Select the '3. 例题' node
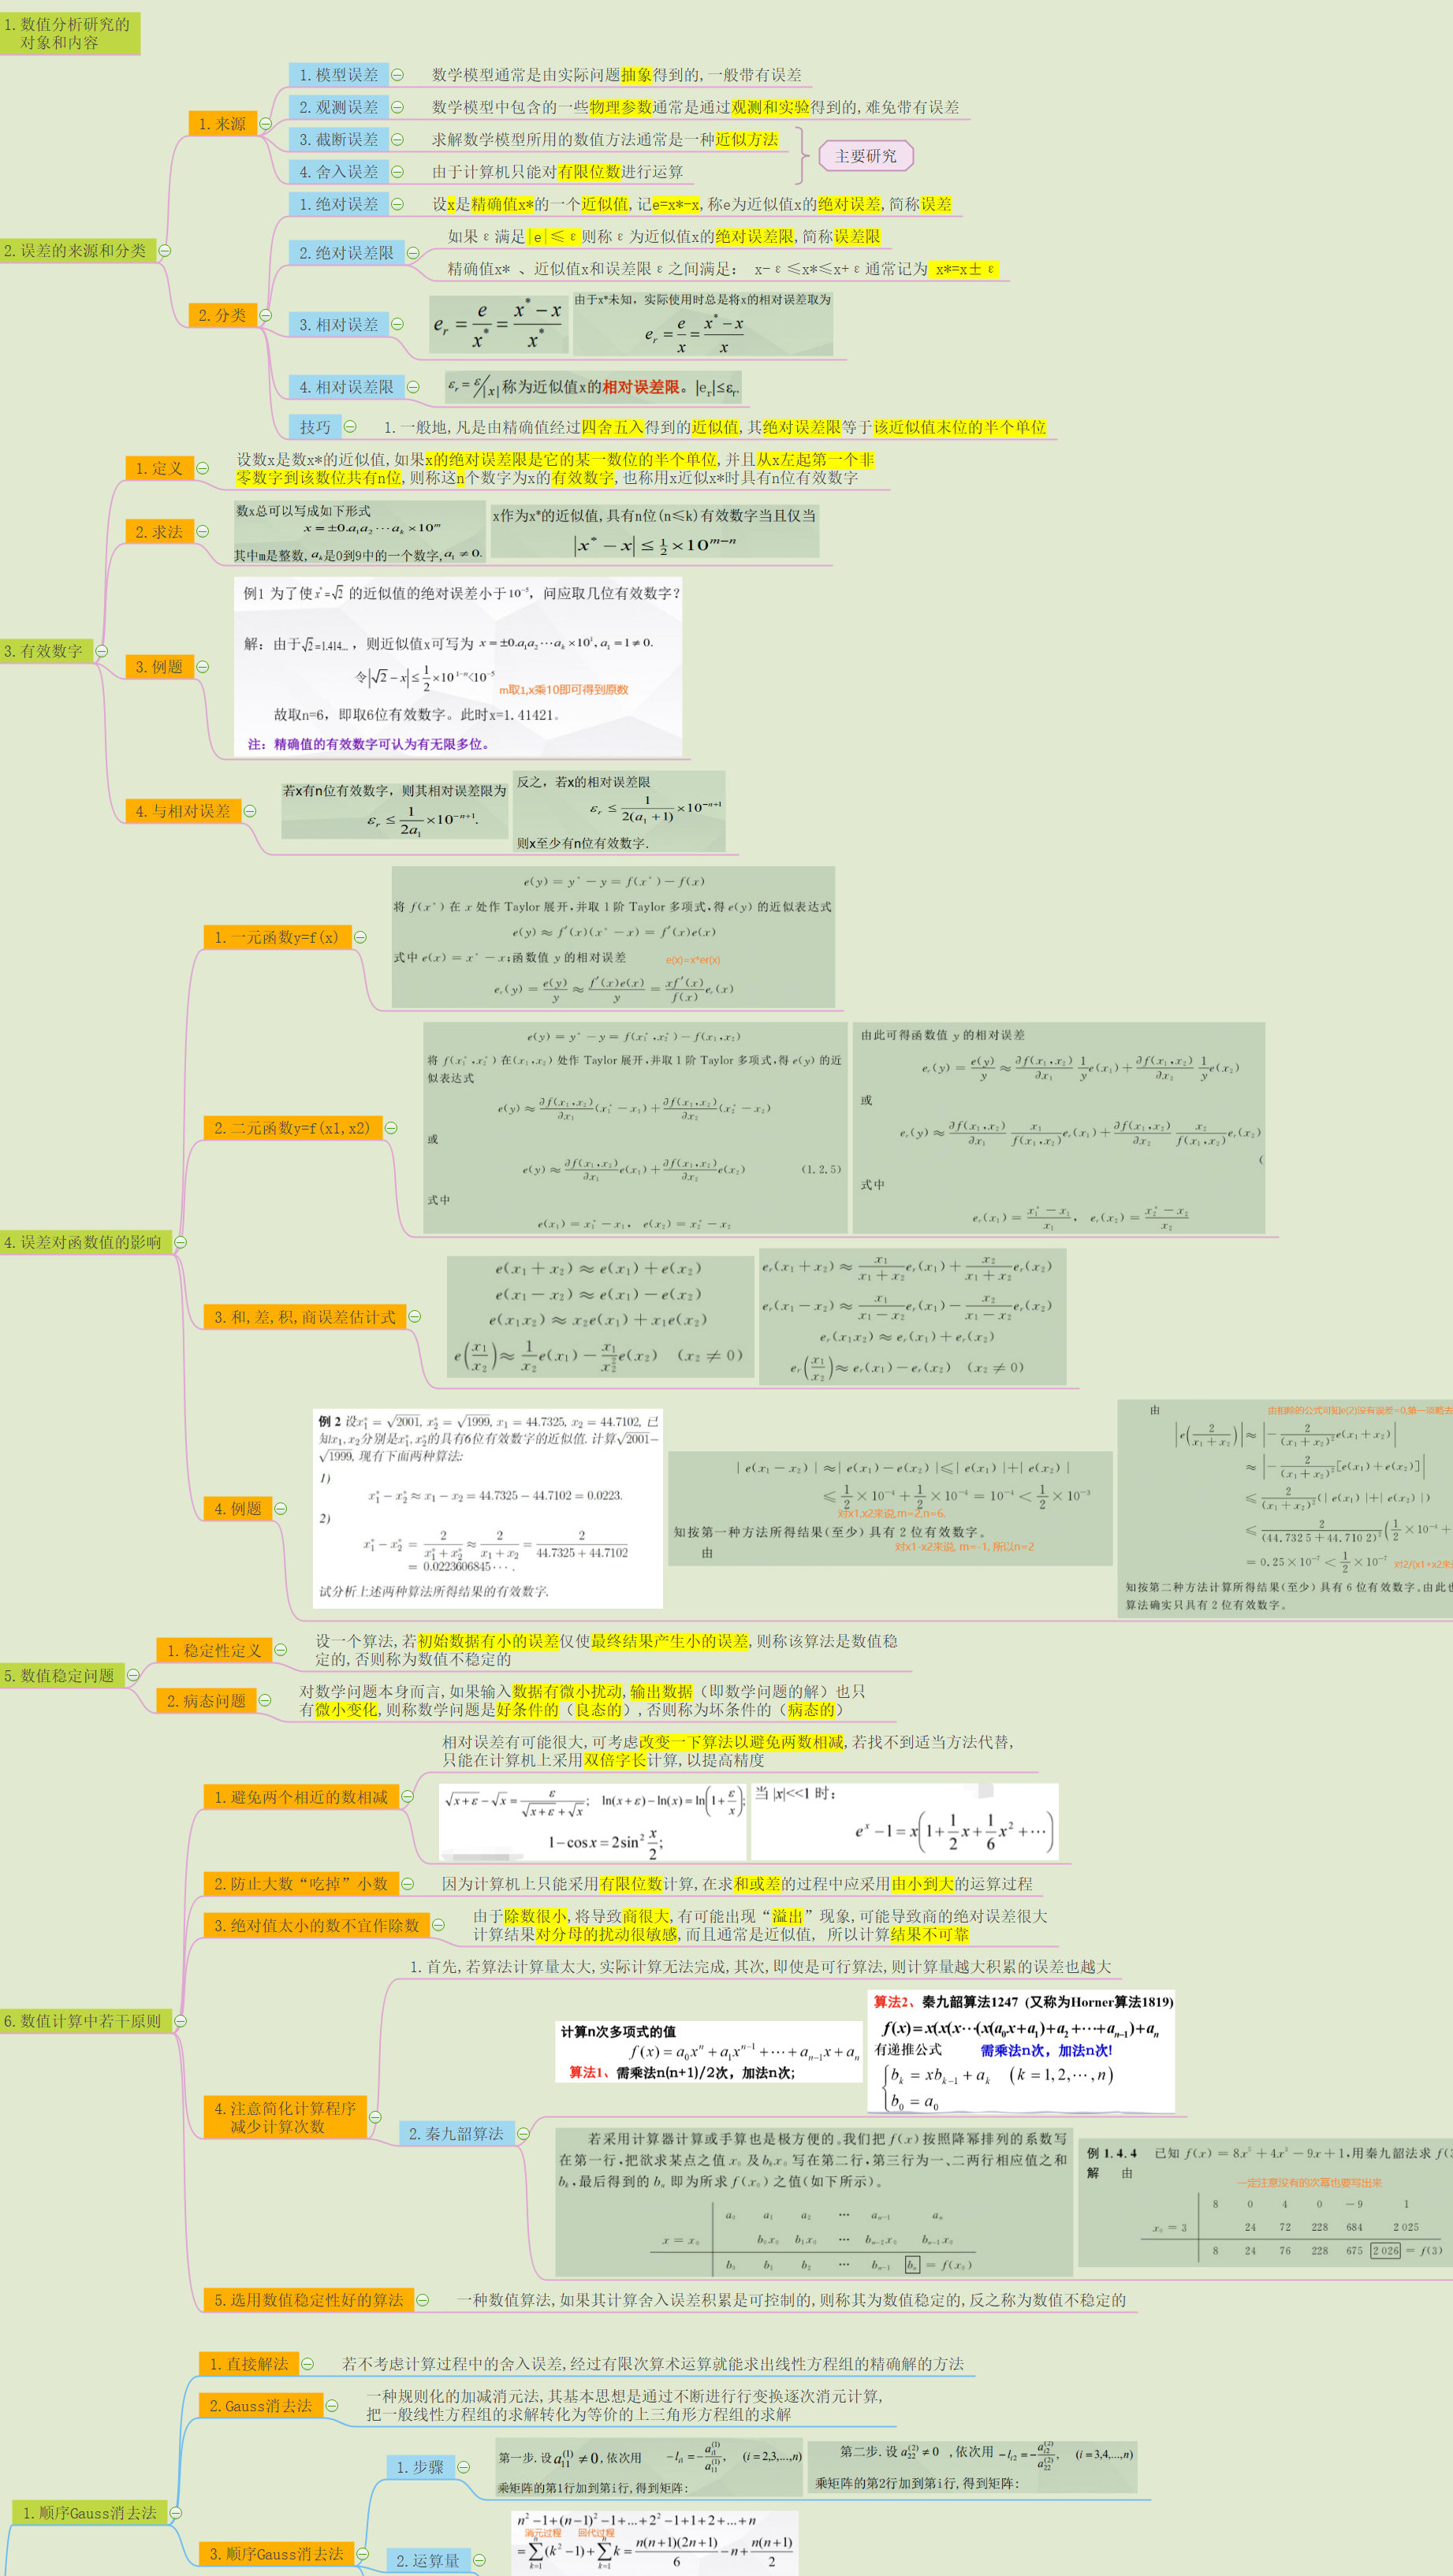The height and width of the screenshot is (2576, 1453). point(159,667)
